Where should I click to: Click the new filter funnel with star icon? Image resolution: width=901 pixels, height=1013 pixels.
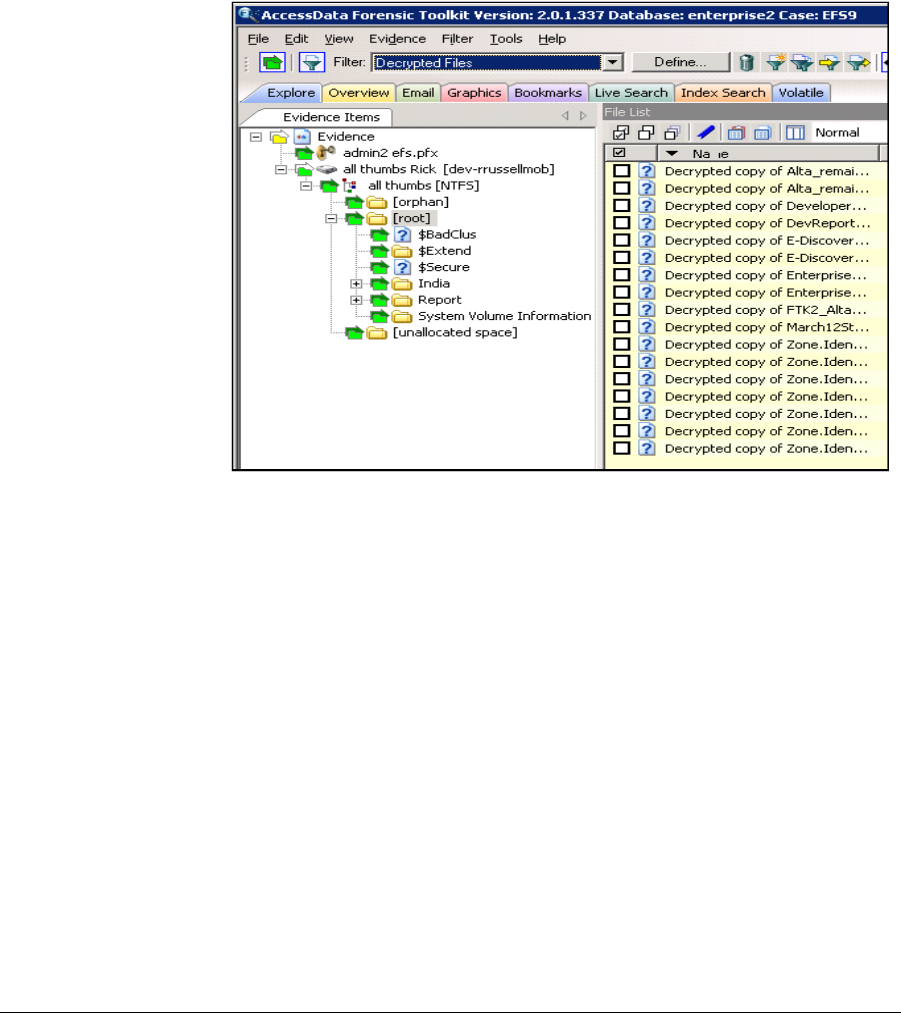[775, 63]
